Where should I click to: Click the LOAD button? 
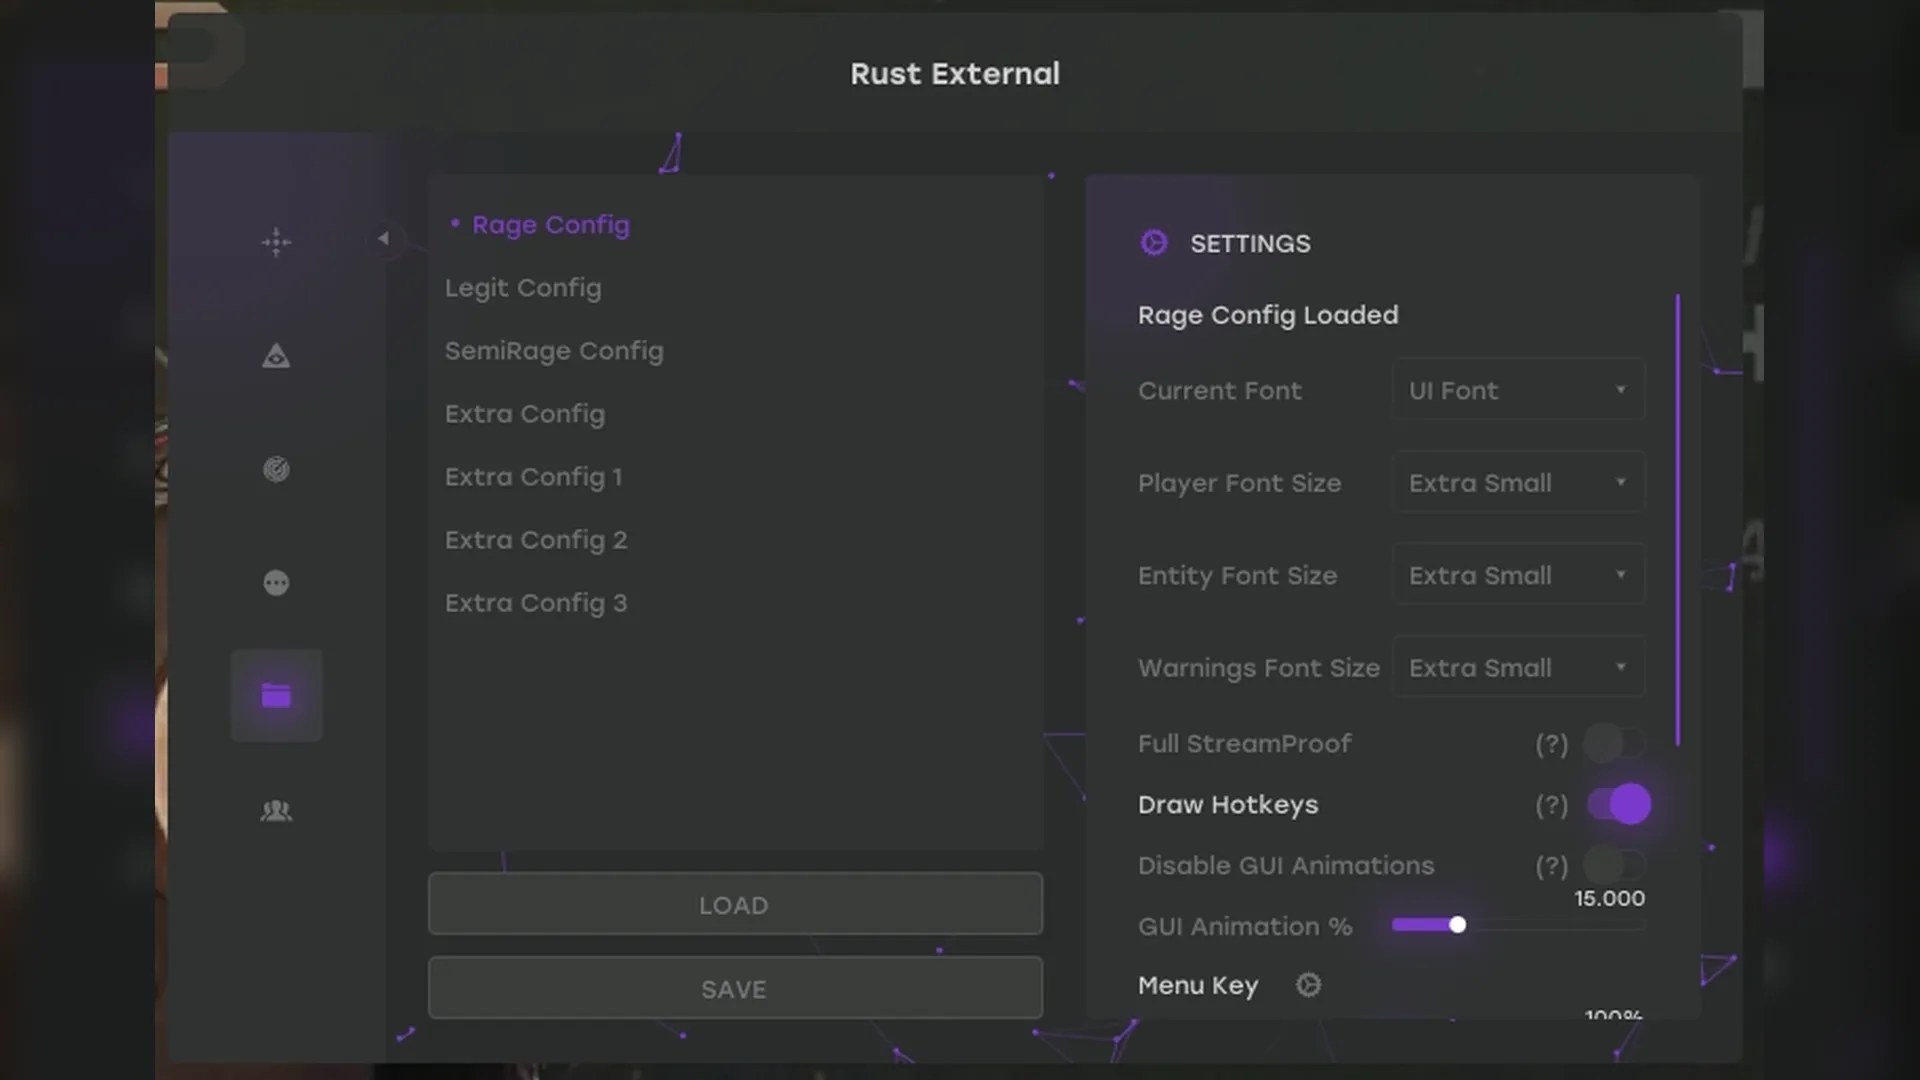coord(735,904)
